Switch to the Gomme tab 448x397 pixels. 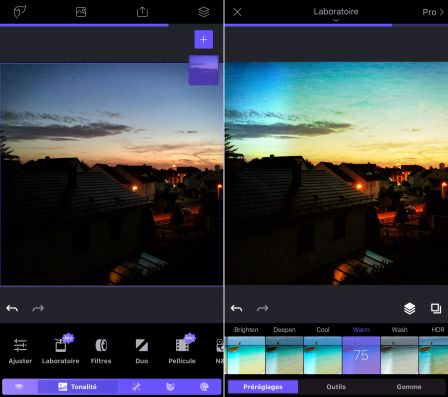point(409,387)
